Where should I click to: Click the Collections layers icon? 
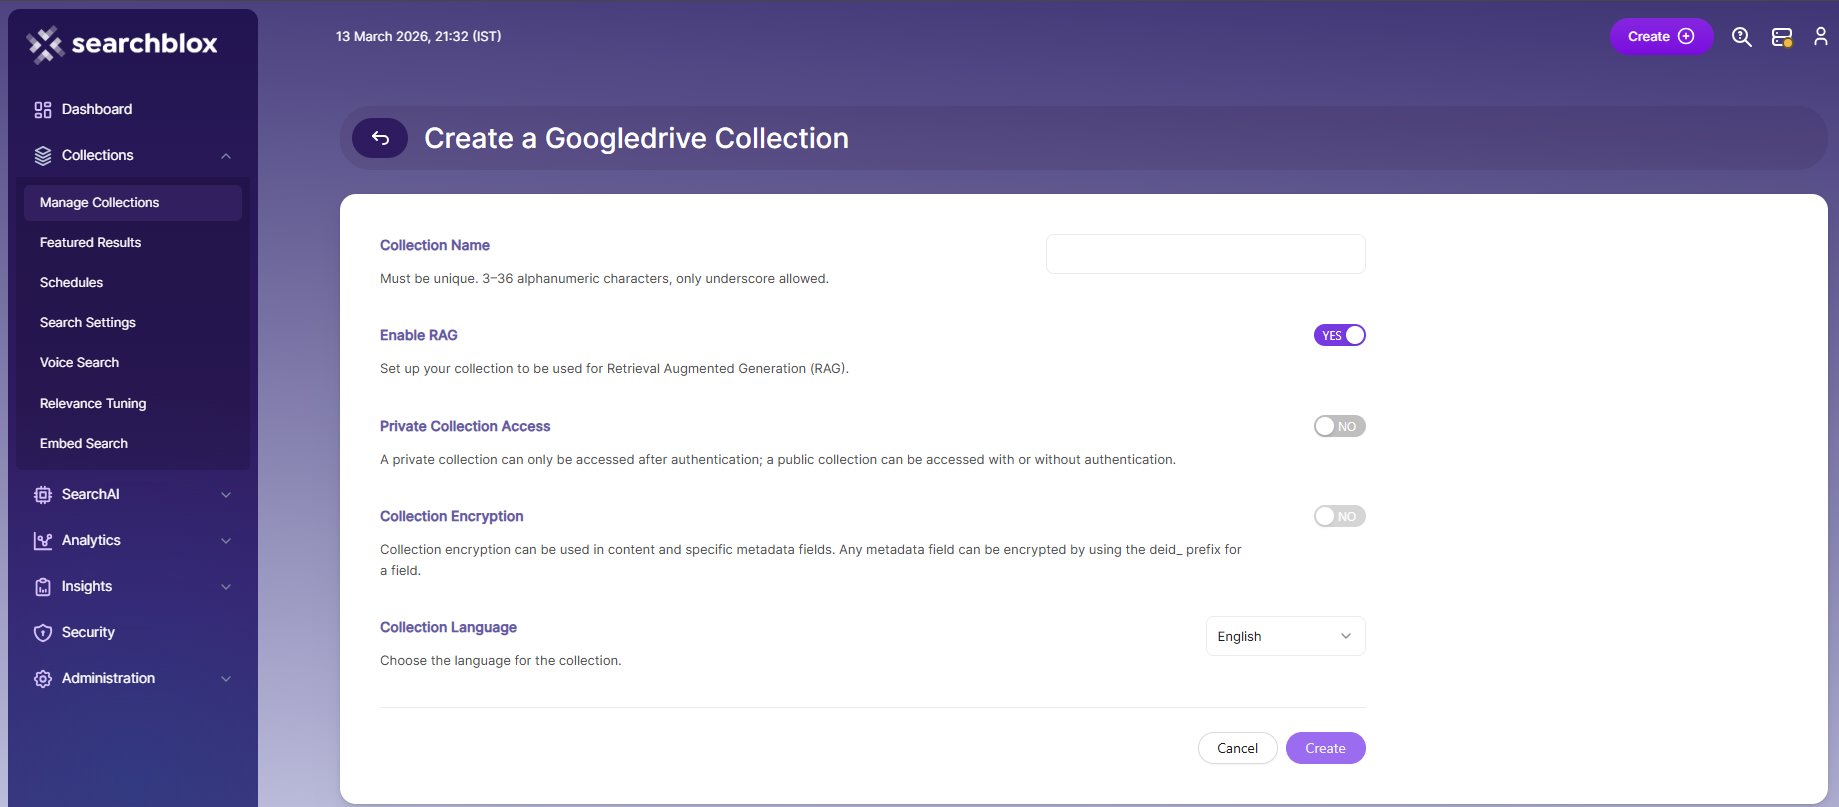43,156
